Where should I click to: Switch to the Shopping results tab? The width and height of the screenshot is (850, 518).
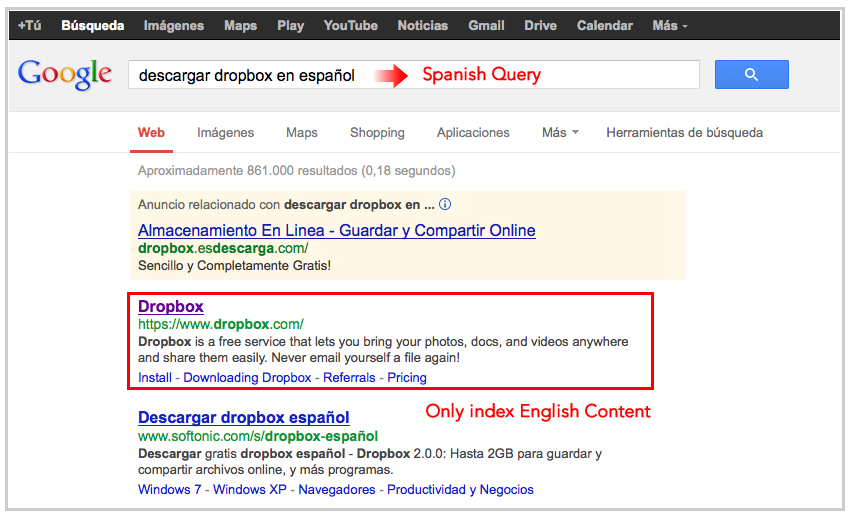coord(377,133)
